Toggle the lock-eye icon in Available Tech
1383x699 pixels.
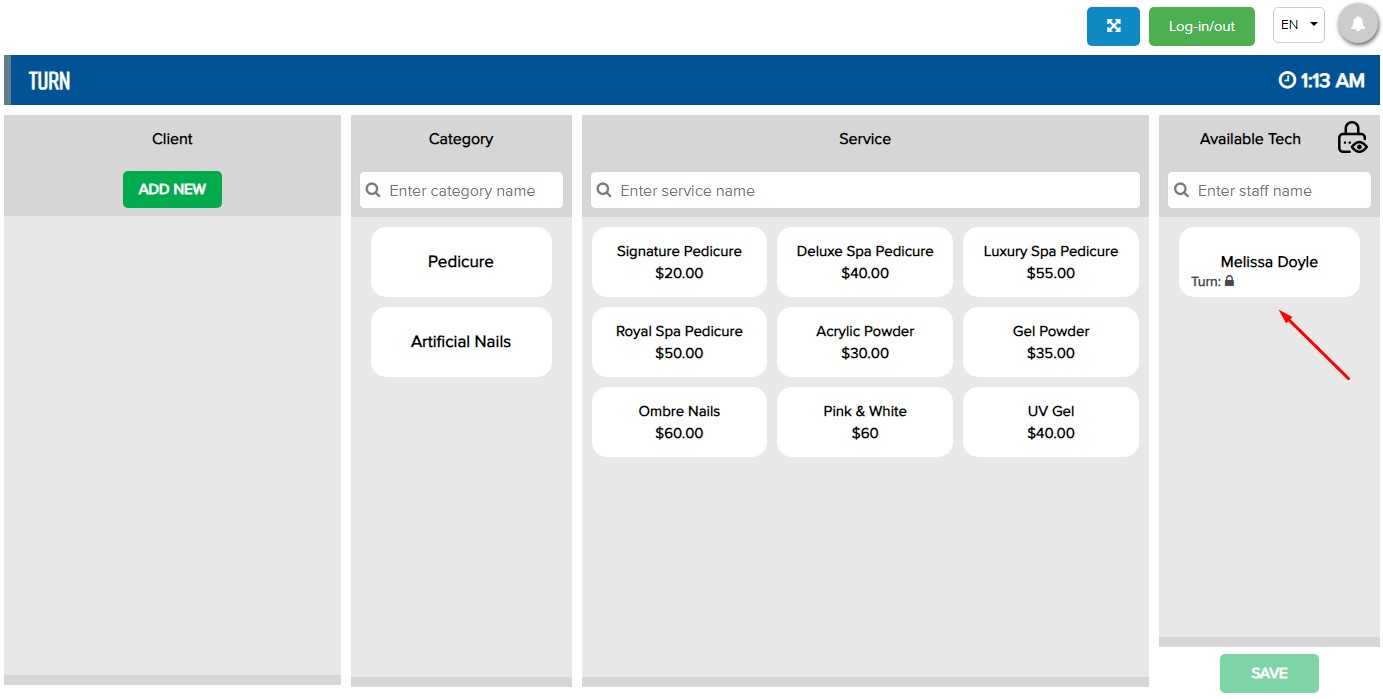[x=1352, y=138]
